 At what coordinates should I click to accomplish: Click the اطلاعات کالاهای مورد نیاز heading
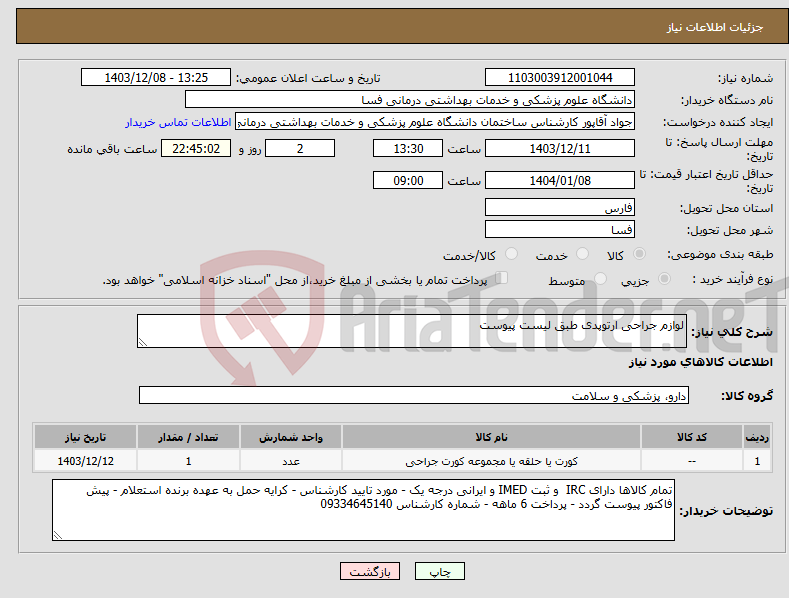700,362
